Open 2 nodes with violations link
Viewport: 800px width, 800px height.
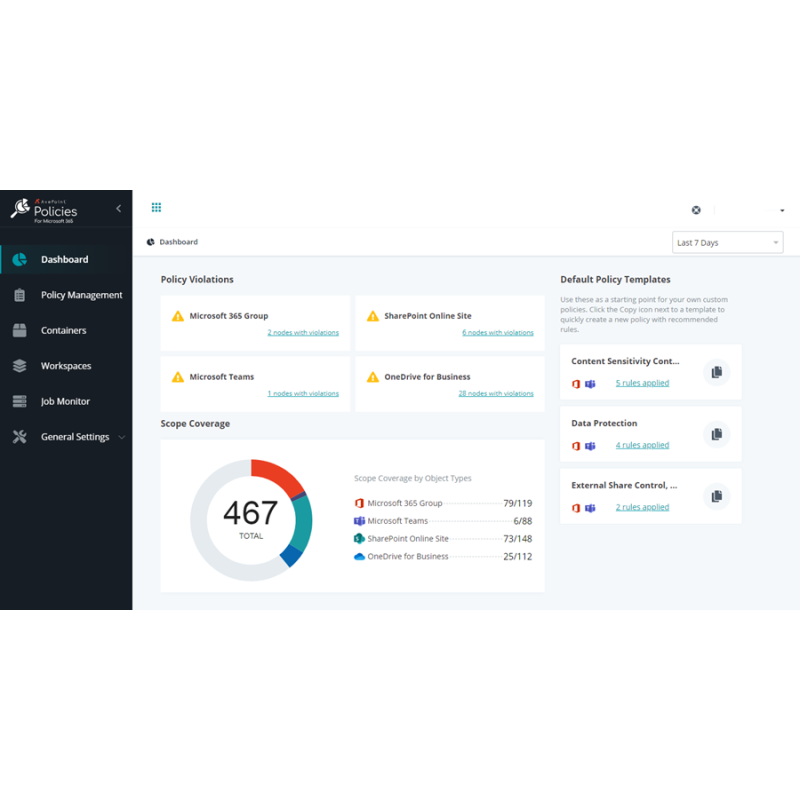pyautogui.click(x=303, y=332)
